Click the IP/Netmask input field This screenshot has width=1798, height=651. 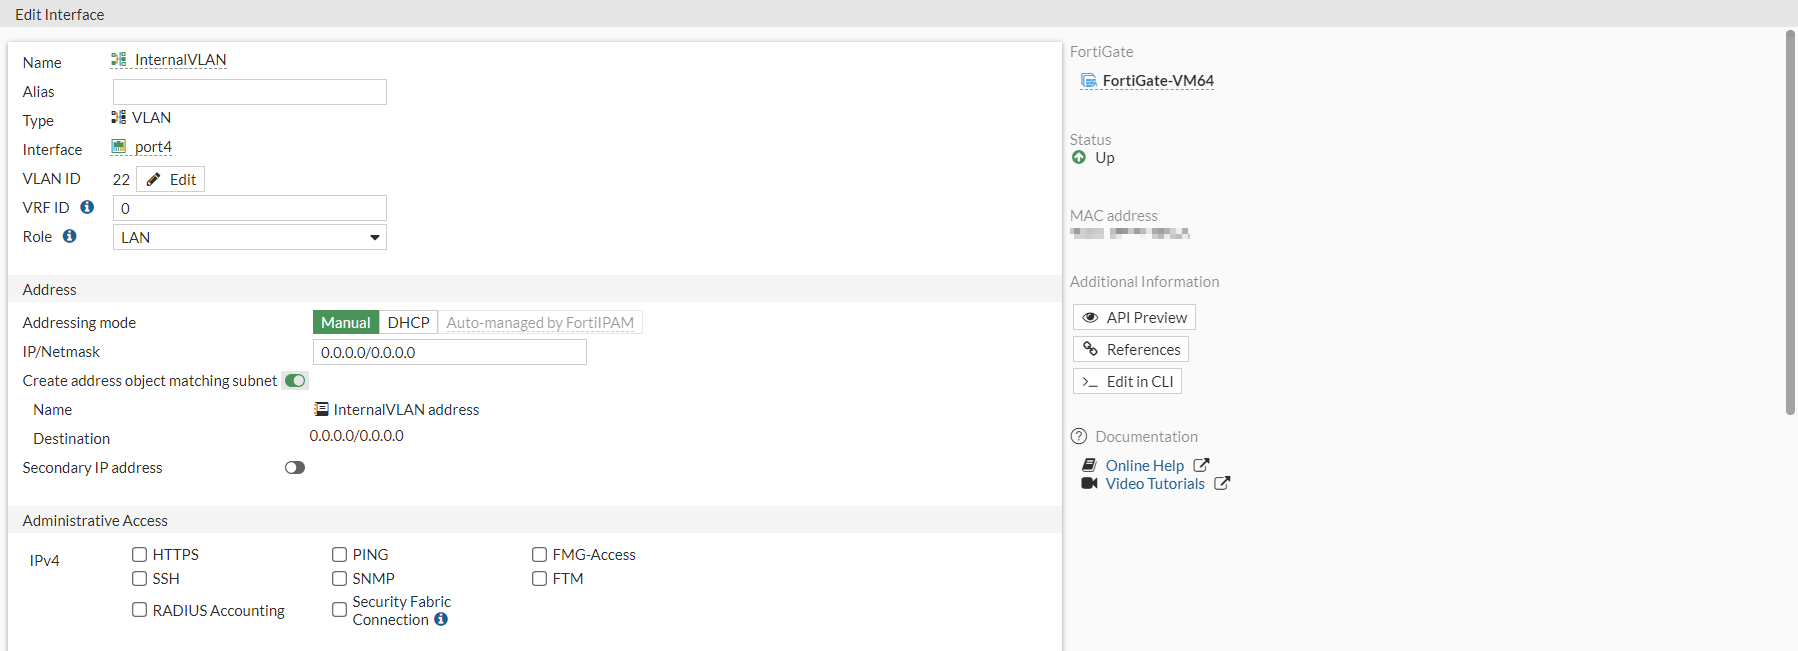[x=449, y=352]
